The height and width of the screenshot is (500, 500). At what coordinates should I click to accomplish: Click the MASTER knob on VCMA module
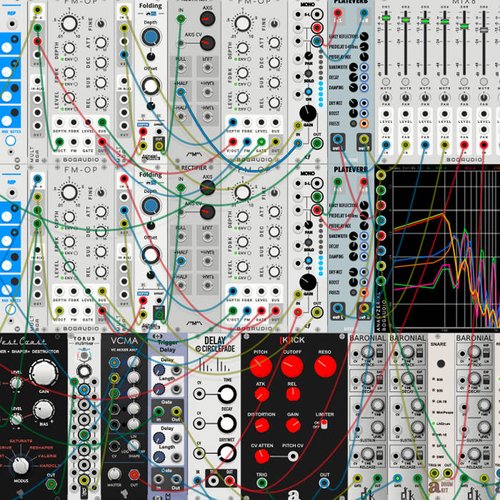pyautogui.click(x=114, y=474)
